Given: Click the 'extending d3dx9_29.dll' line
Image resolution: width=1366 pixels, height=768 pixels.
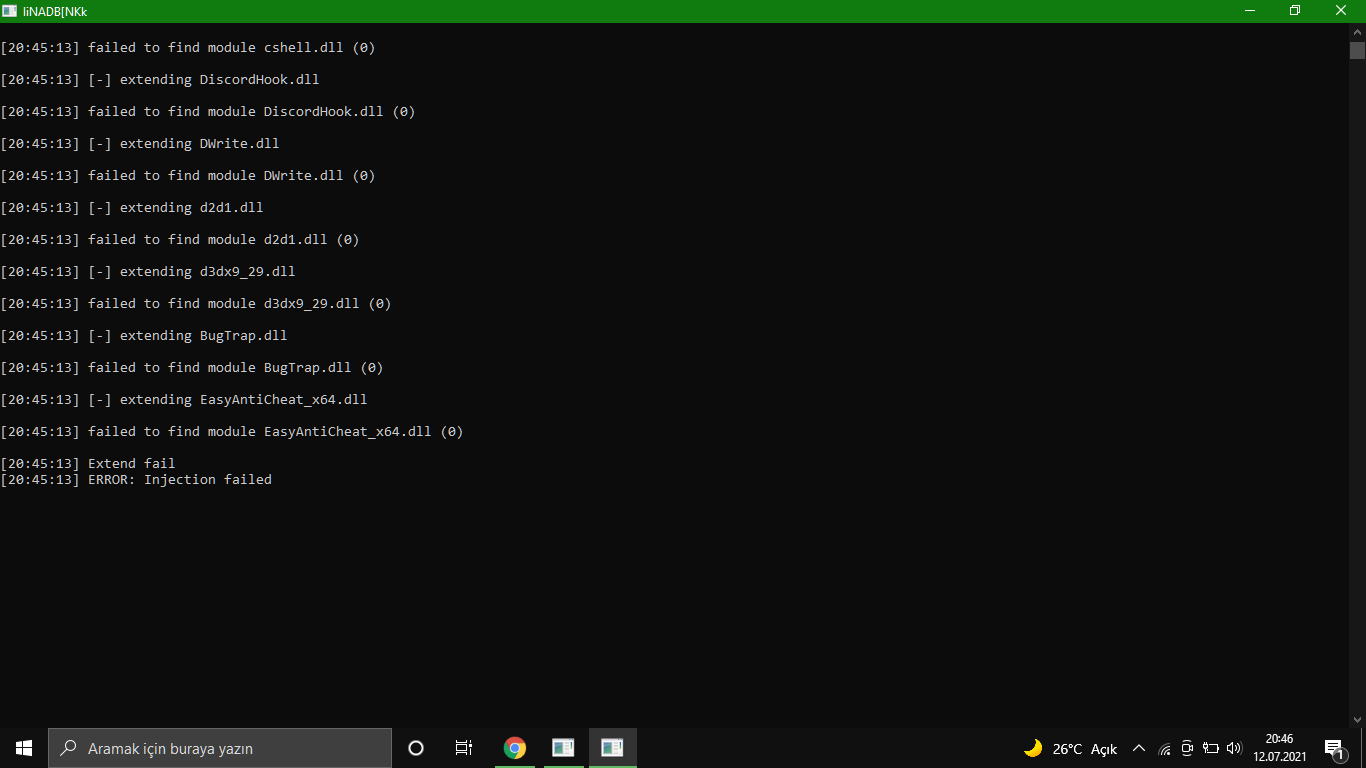Looking at the screenshot, I should (208, 272).
